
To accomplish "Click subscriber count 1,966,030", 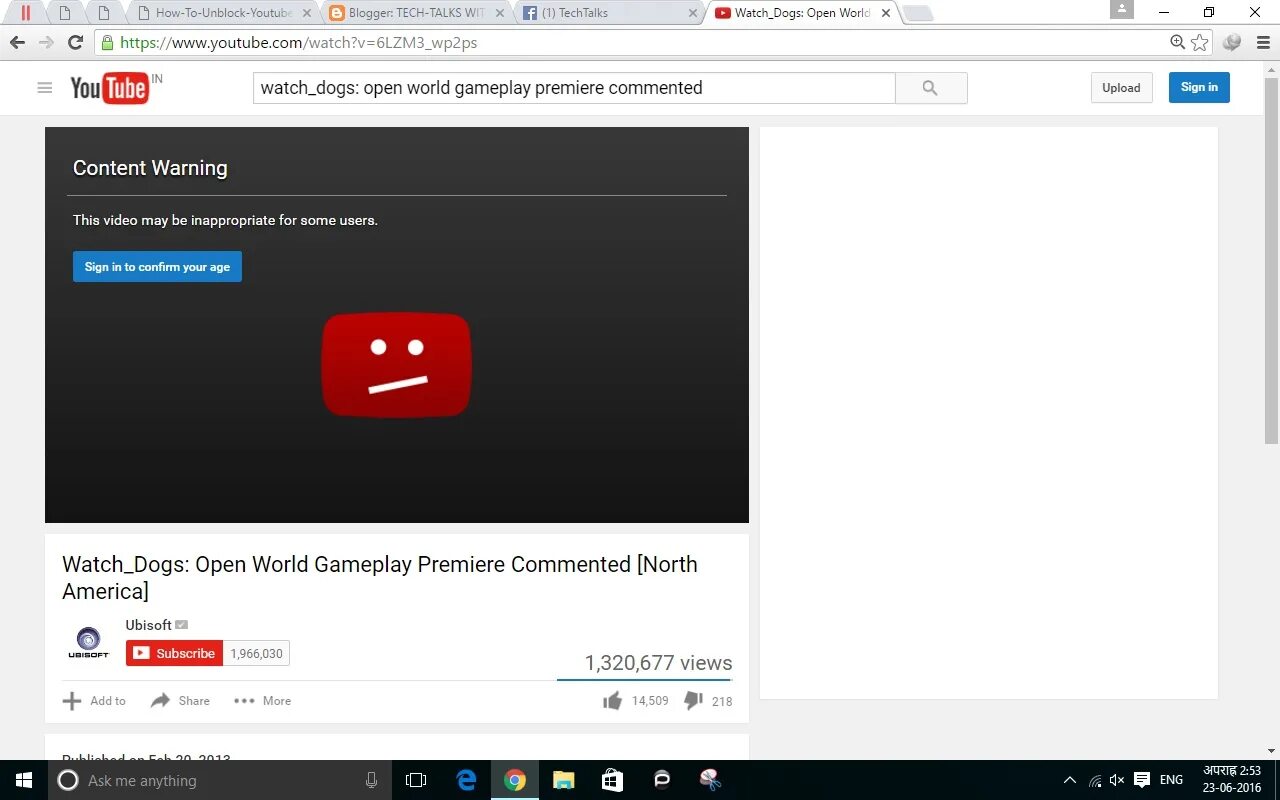I will [x=256, y=653].
